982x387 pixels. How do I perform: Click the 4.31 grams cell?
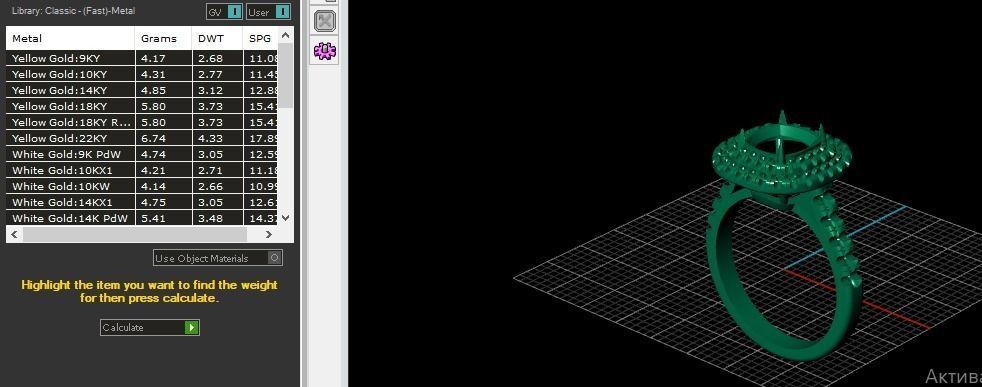click(163, 74)
